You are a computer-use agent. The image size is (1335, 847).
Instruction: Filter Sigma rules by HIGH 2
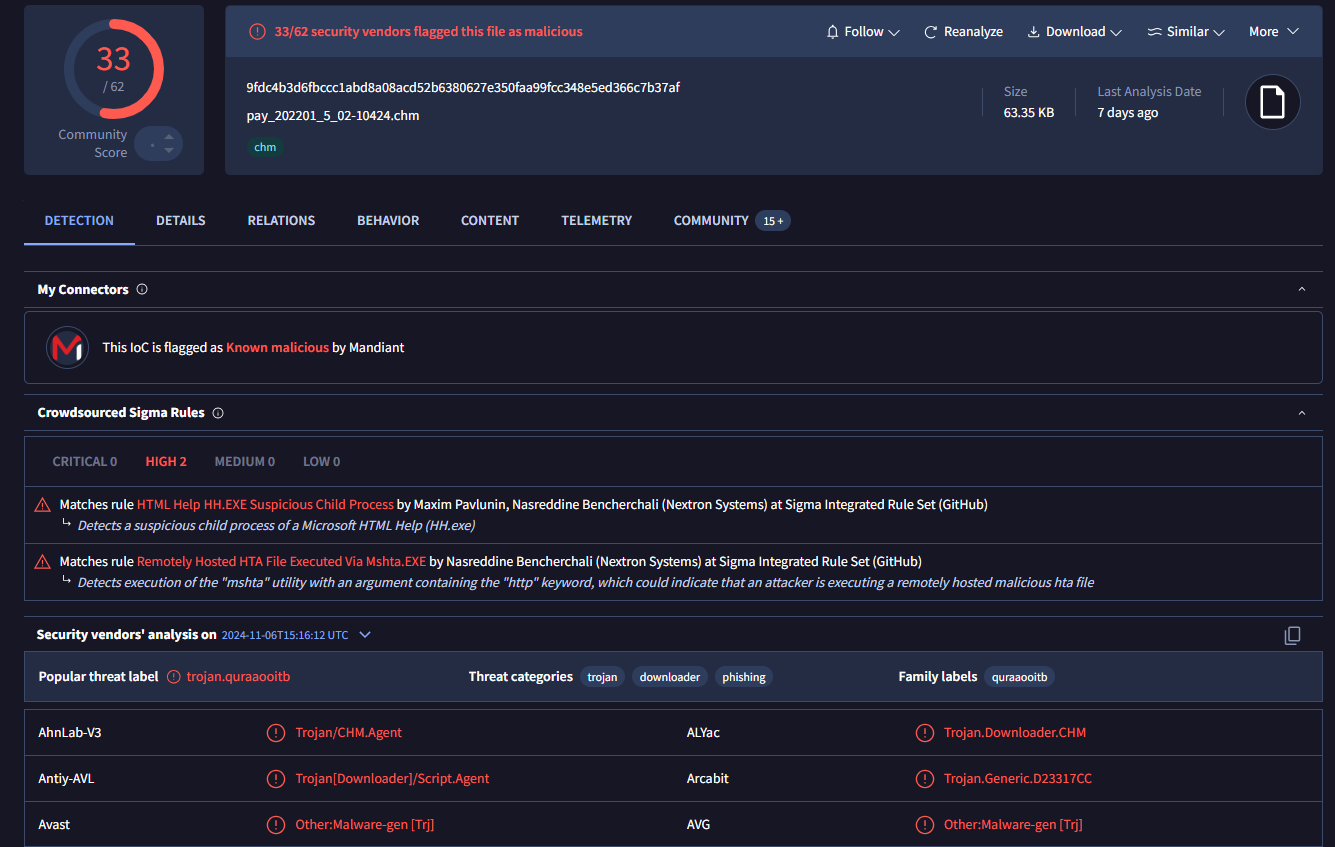pos(166,462)
